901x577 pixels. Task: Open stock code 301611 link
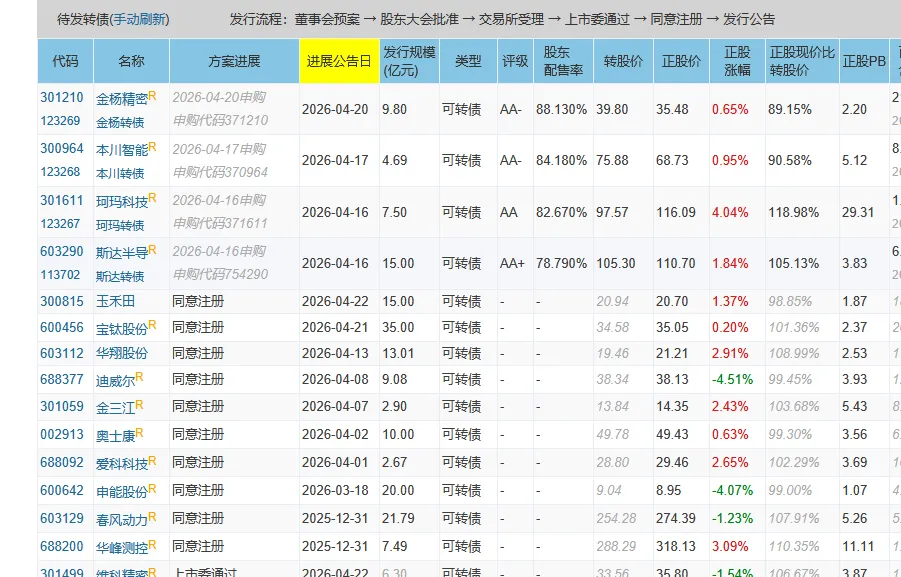61,201
